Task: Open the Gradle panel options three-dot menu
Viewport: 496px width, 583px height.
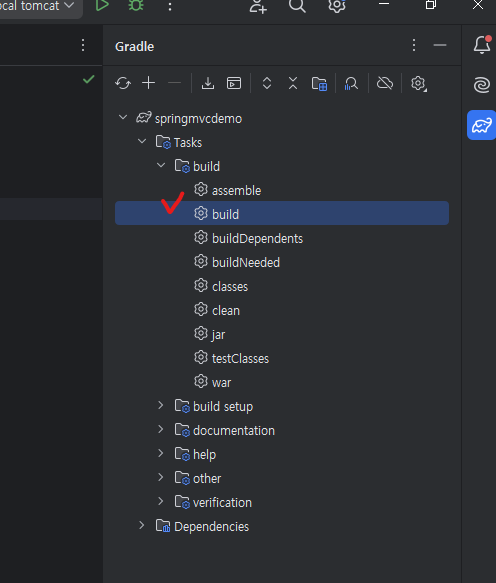Action: tap(414, 45)
